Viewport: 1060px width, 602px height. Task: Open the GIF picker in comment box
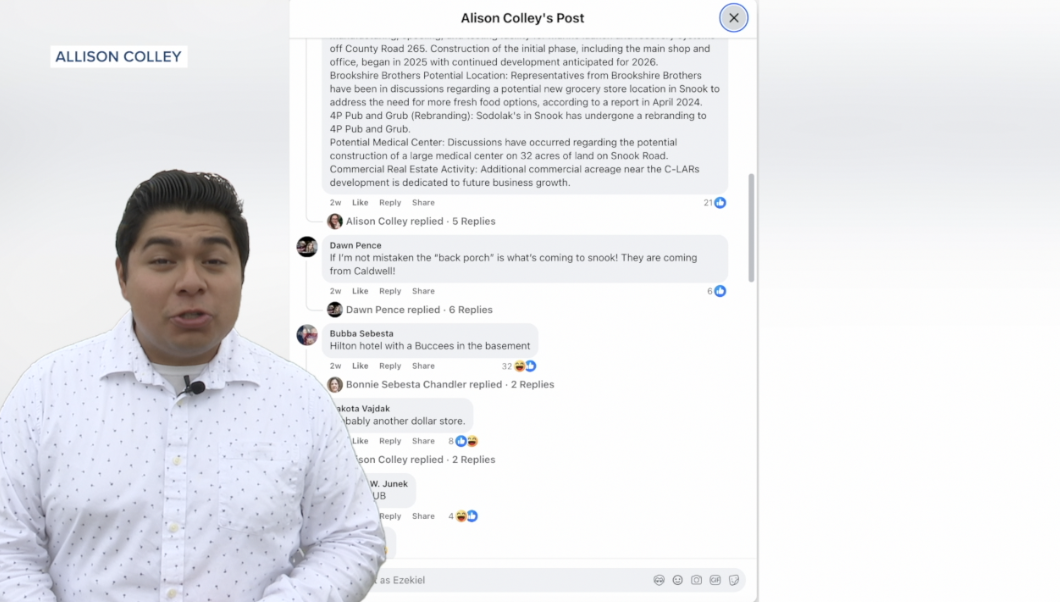tap(715, 580)
